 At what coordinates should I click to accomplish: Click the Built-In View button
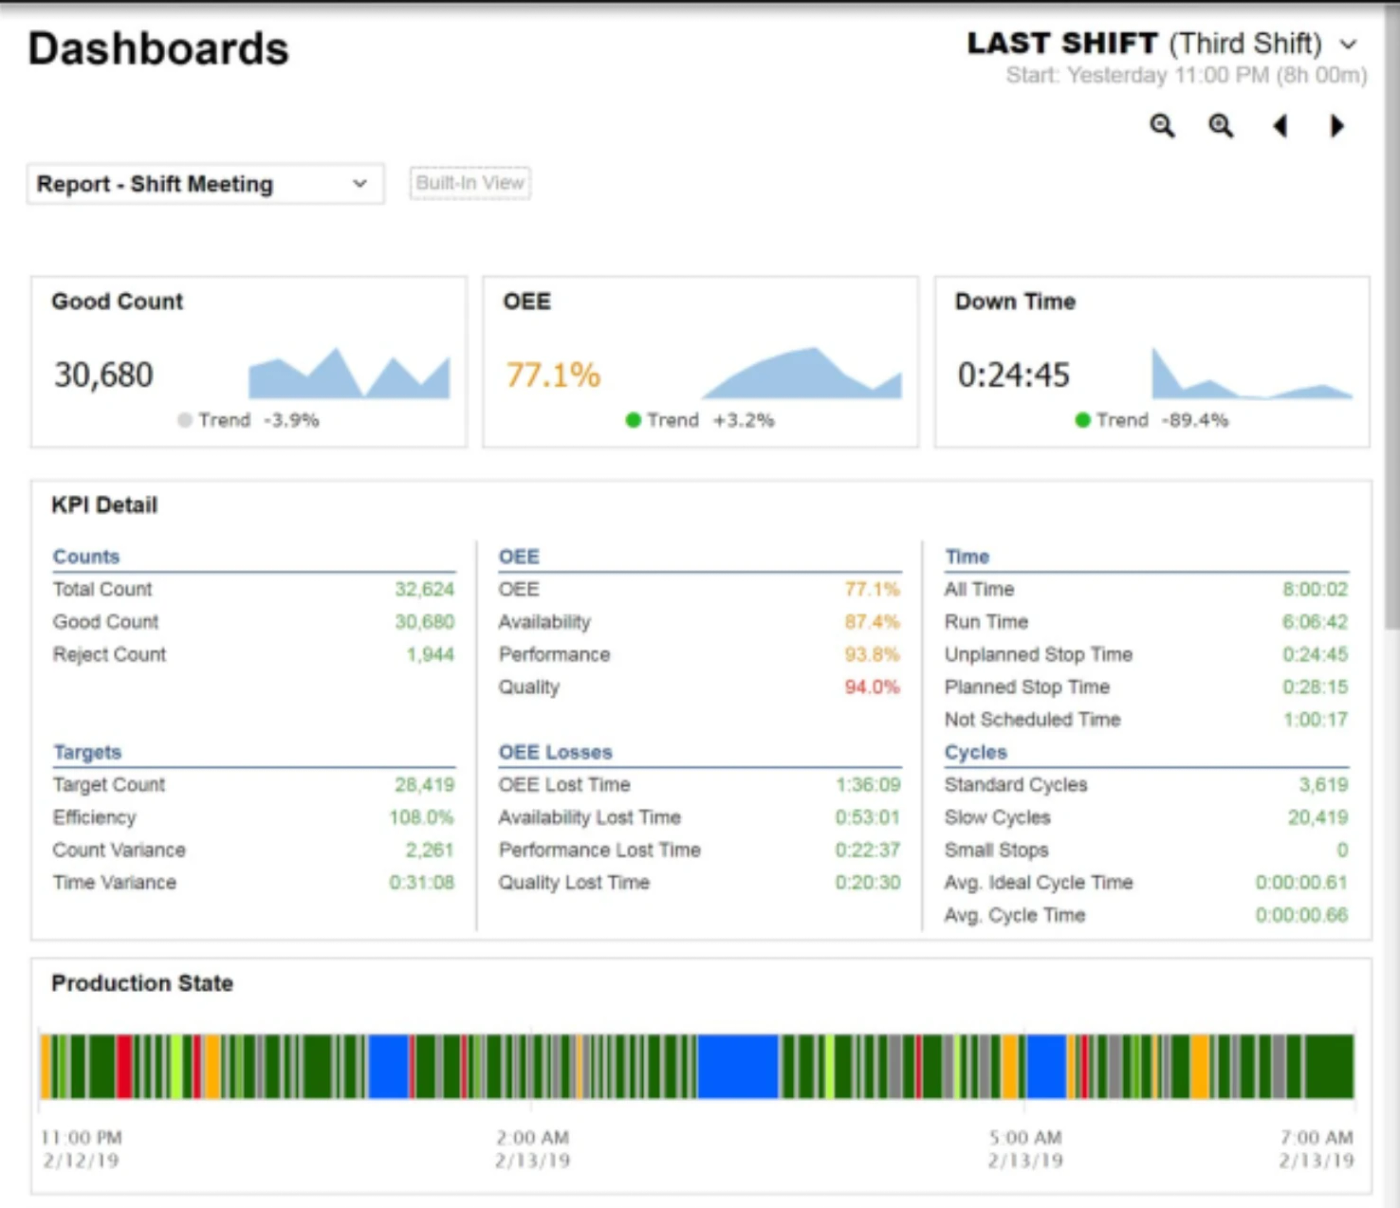[x=470, y=183]
